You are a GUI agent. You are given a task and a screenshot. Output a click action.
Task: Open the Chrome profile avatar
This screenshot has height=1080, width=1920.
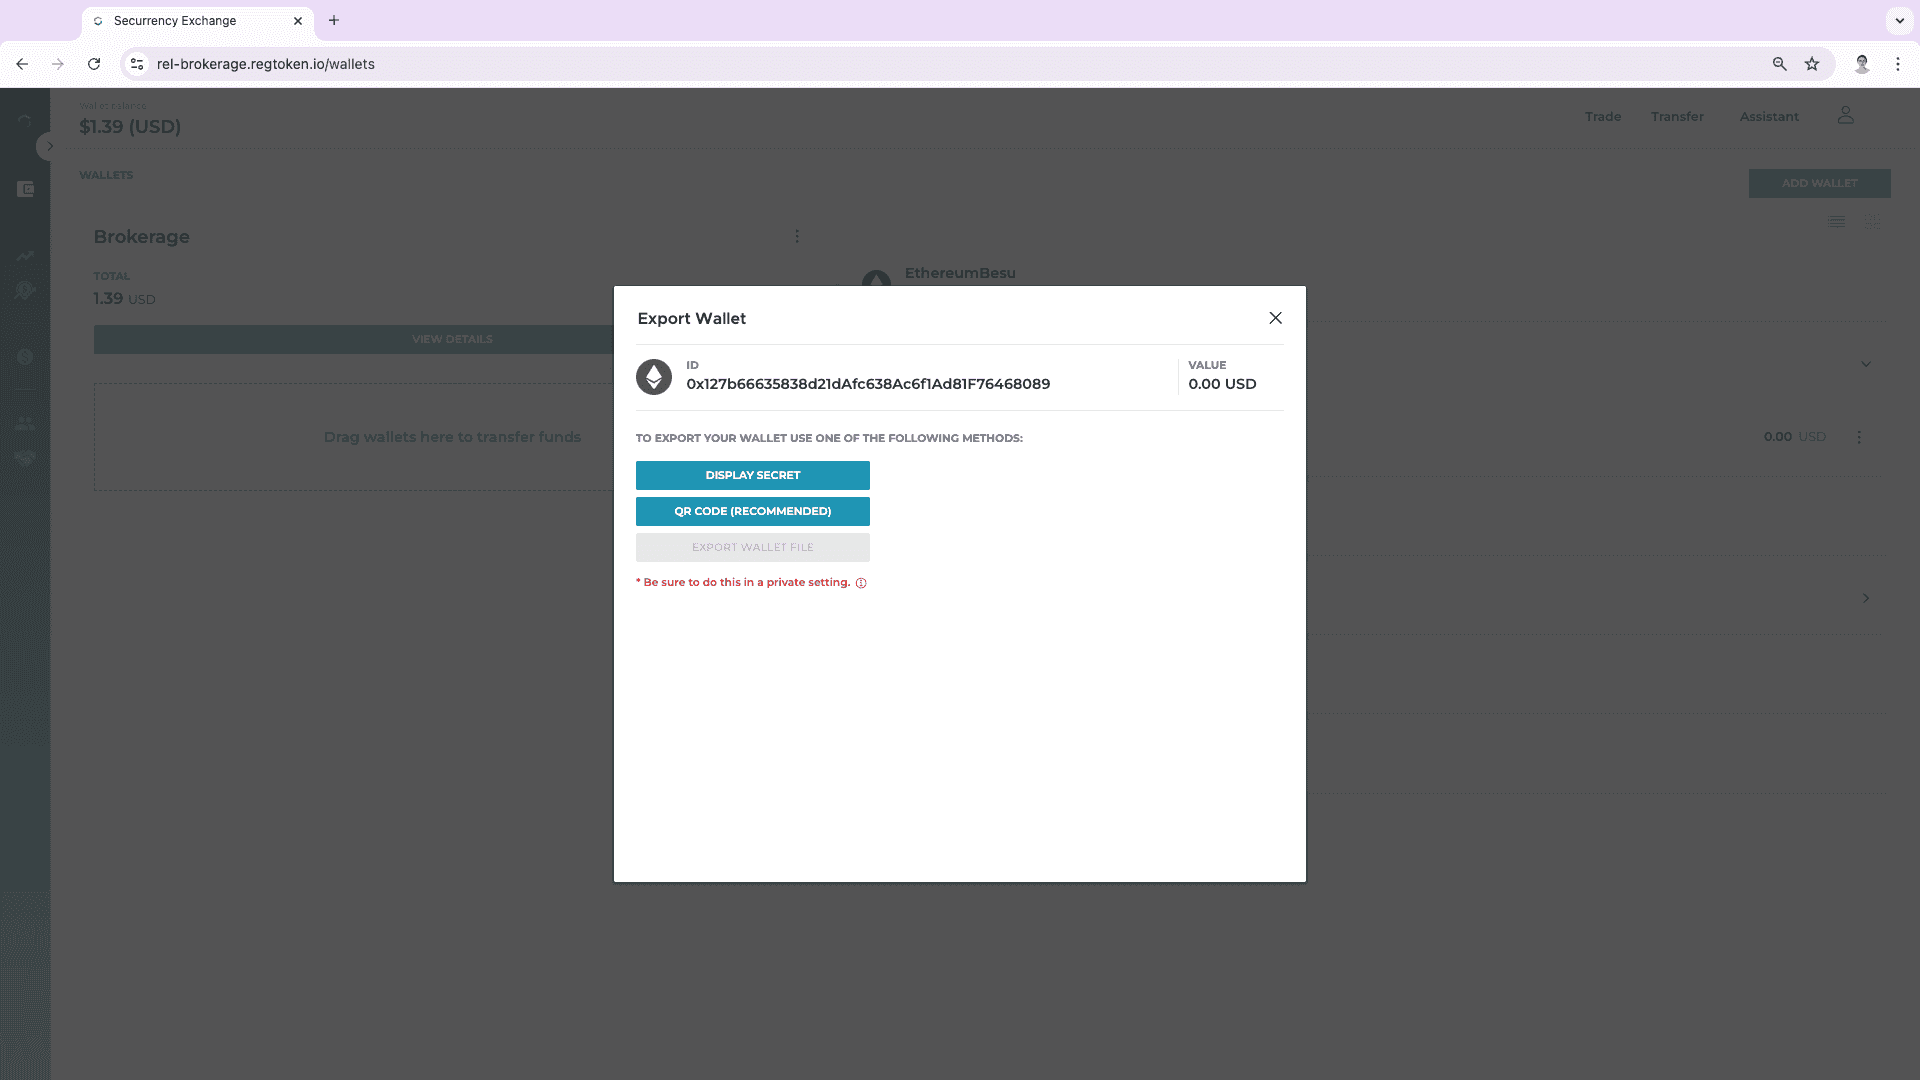1862,64
